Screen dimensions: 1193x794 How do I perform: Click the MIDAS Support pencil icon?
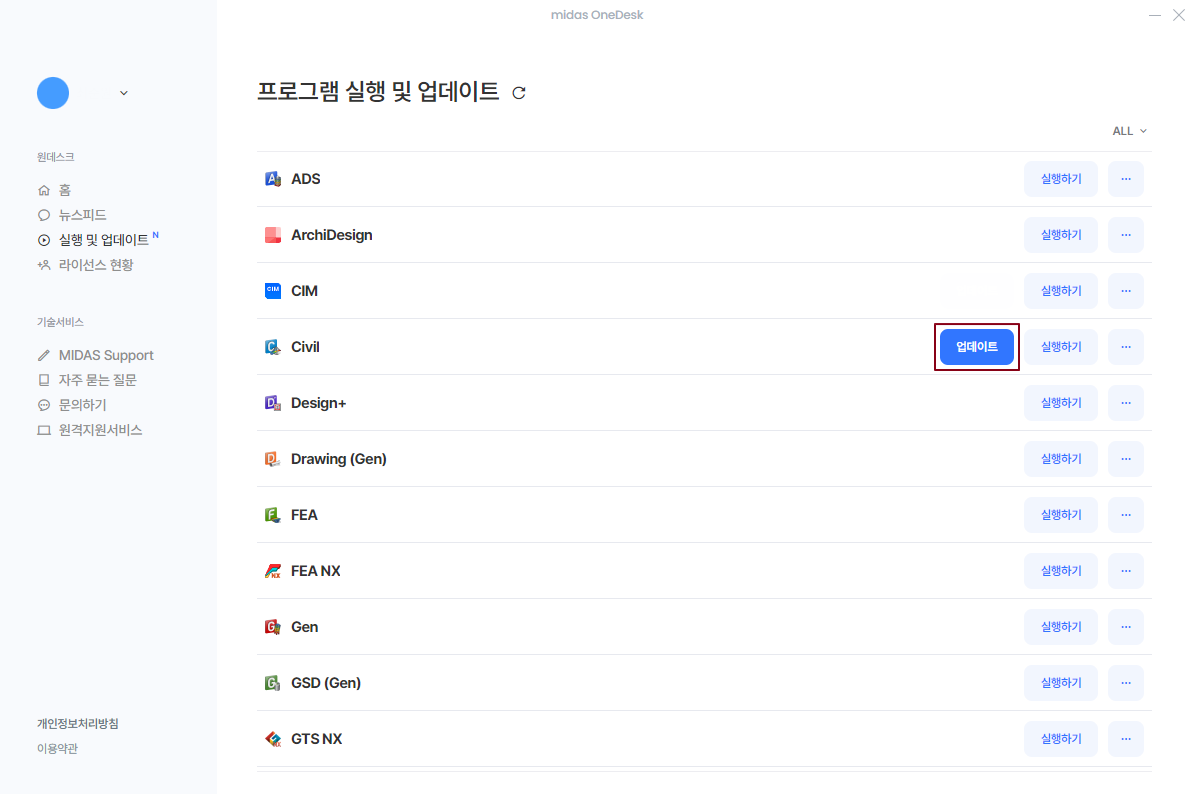(x=44, y=355)
